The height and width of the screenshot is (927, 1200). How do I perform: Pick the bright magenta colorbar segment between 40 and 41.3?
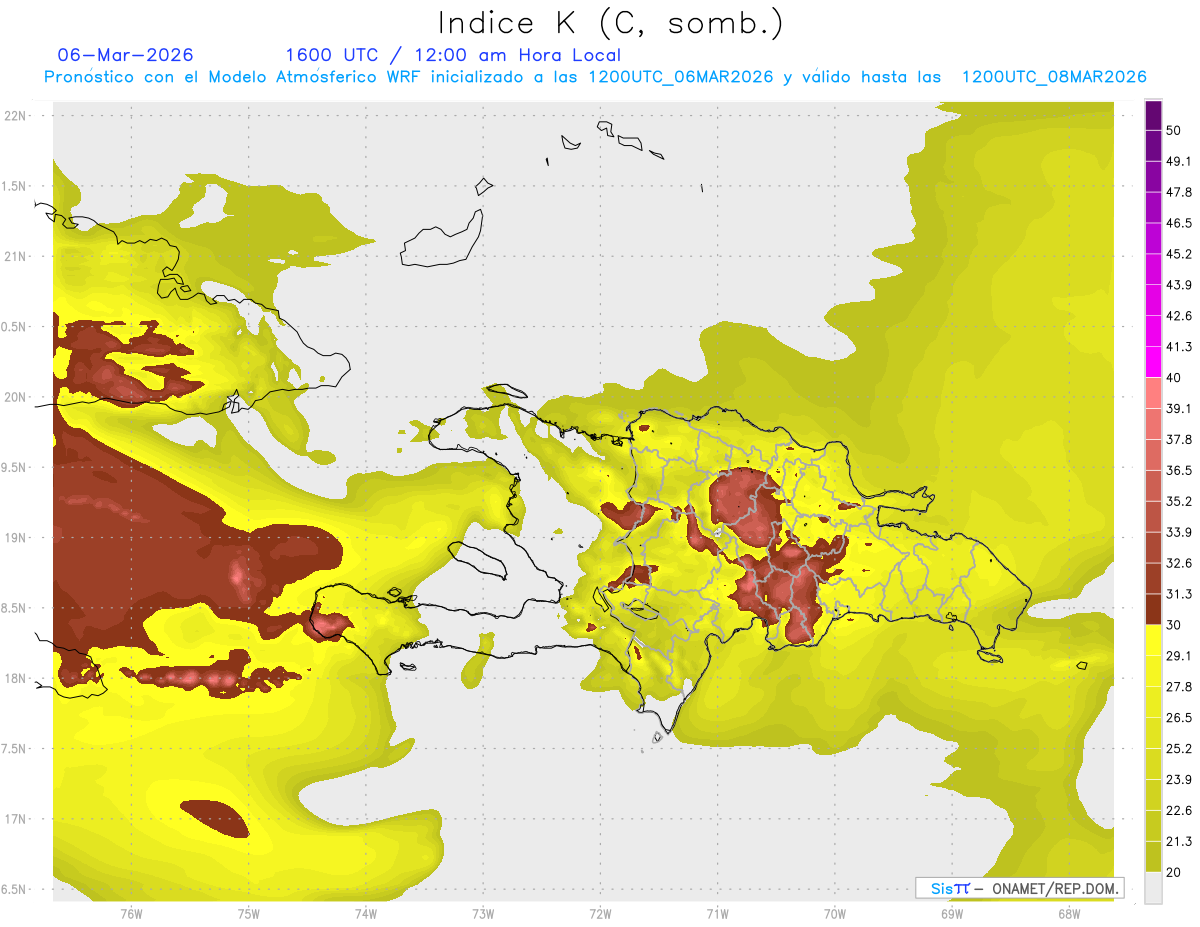pyautogui.click(x=1153, y=362)
